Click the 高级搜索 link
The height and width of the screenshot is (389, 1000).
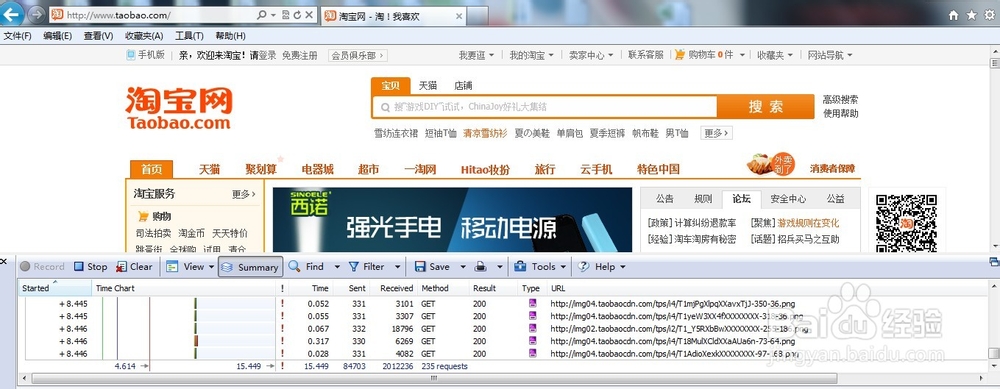click(x=841, y=99)
